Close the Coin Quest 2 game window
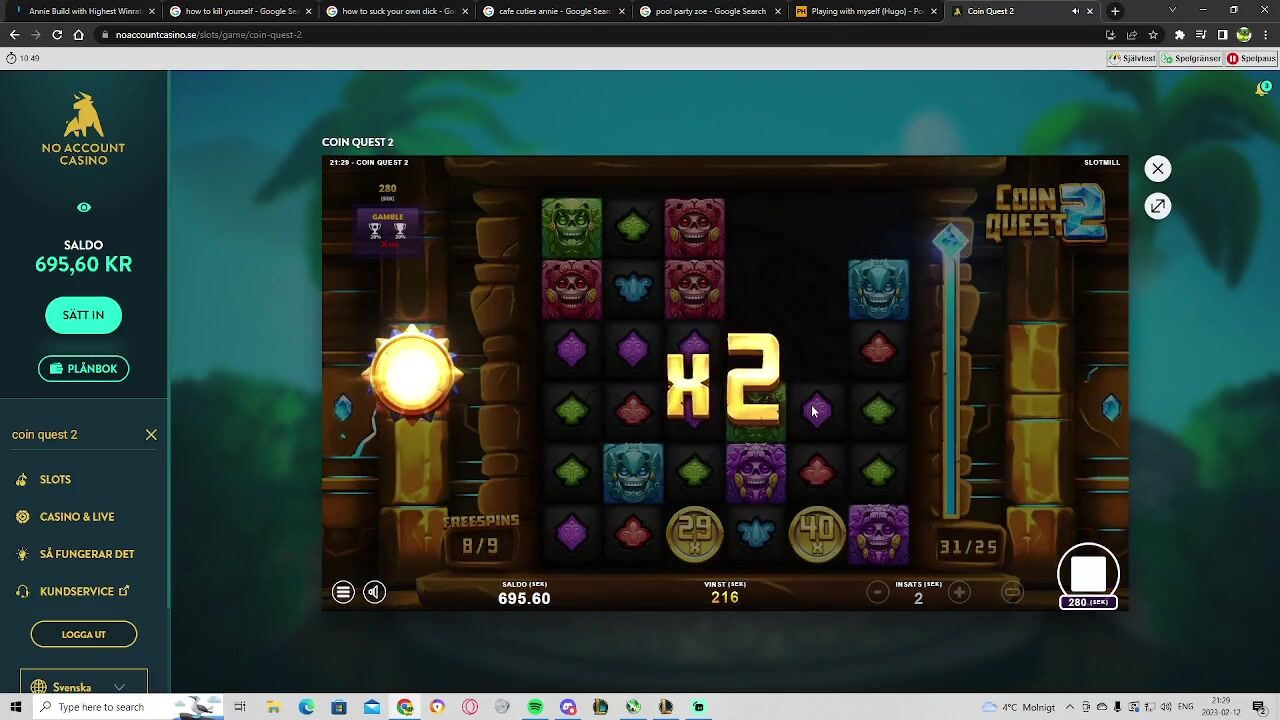 point(1157,169)
